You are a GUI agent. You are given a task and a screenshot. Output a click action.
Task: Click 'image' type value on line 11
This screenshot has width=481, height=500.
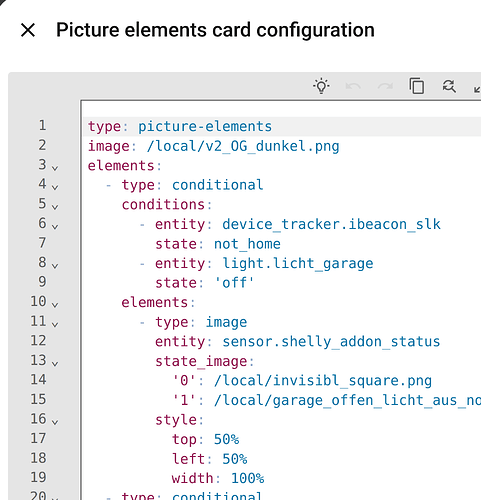point(226,322)
